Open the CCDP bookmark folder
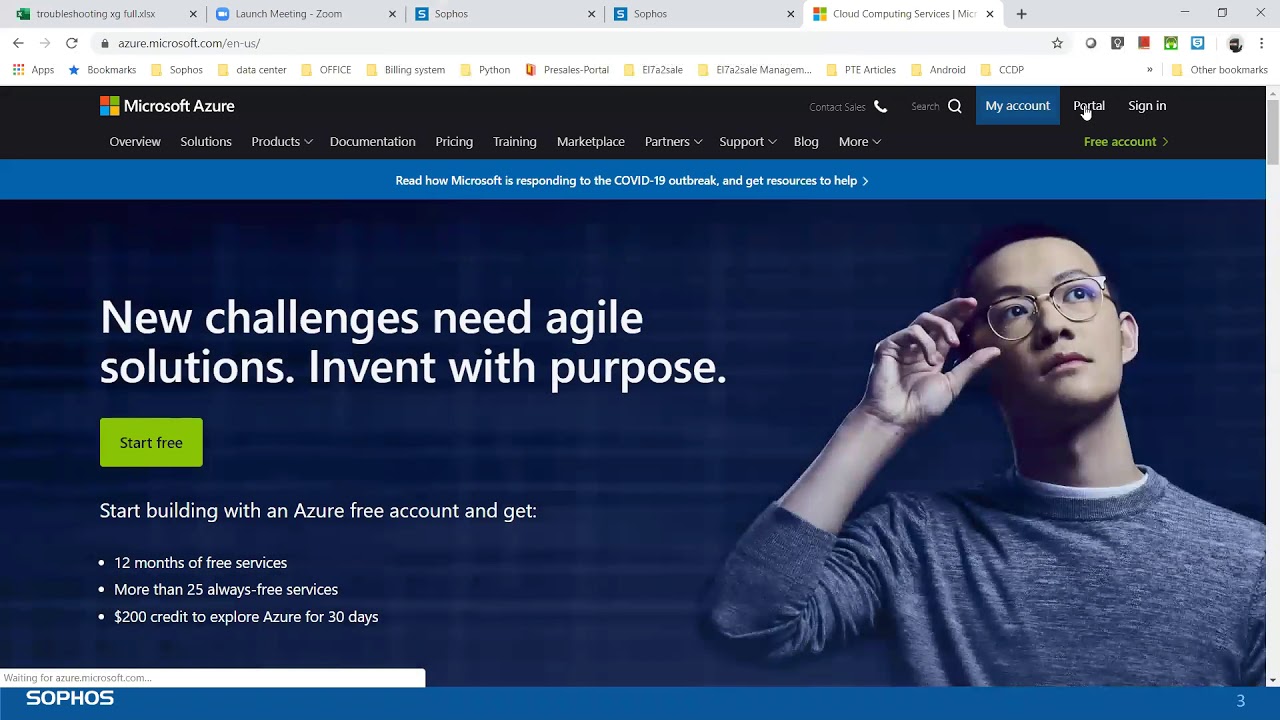 pyautogui.click(x=1002, y=70)
